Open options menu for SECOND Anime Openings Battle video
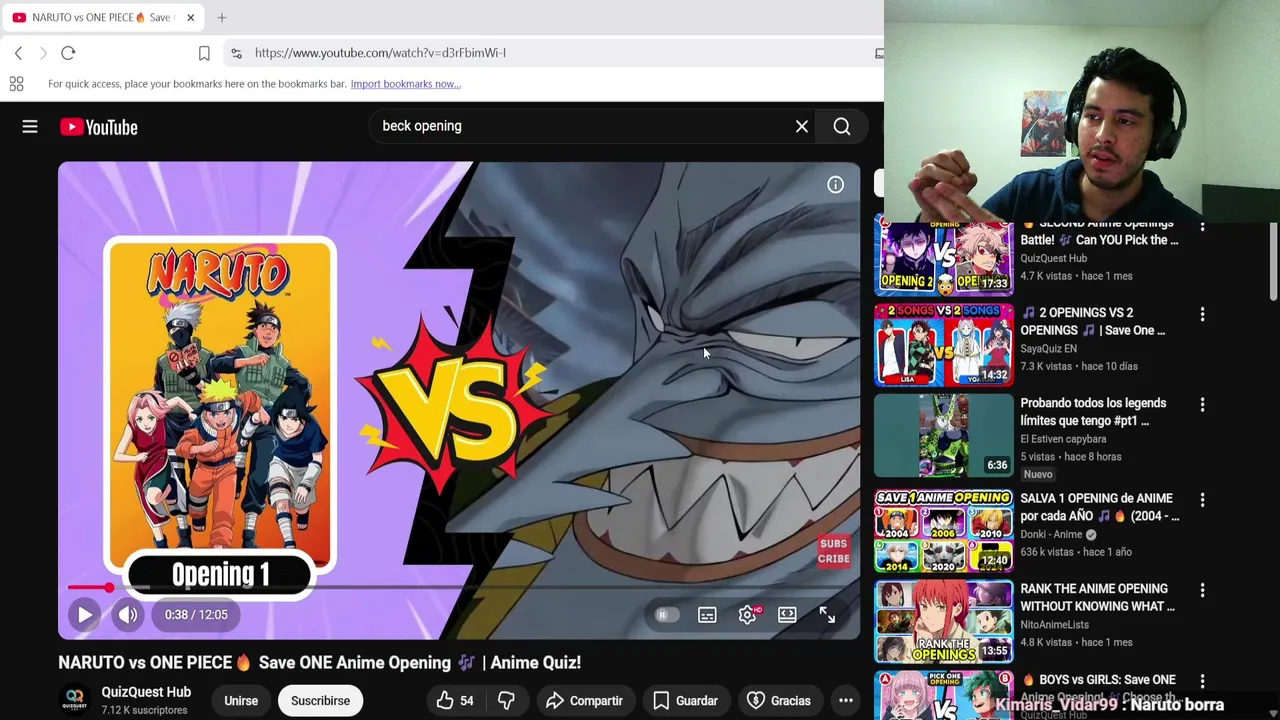Viewport: 1280px width, 720px height. coord(1202,227)
